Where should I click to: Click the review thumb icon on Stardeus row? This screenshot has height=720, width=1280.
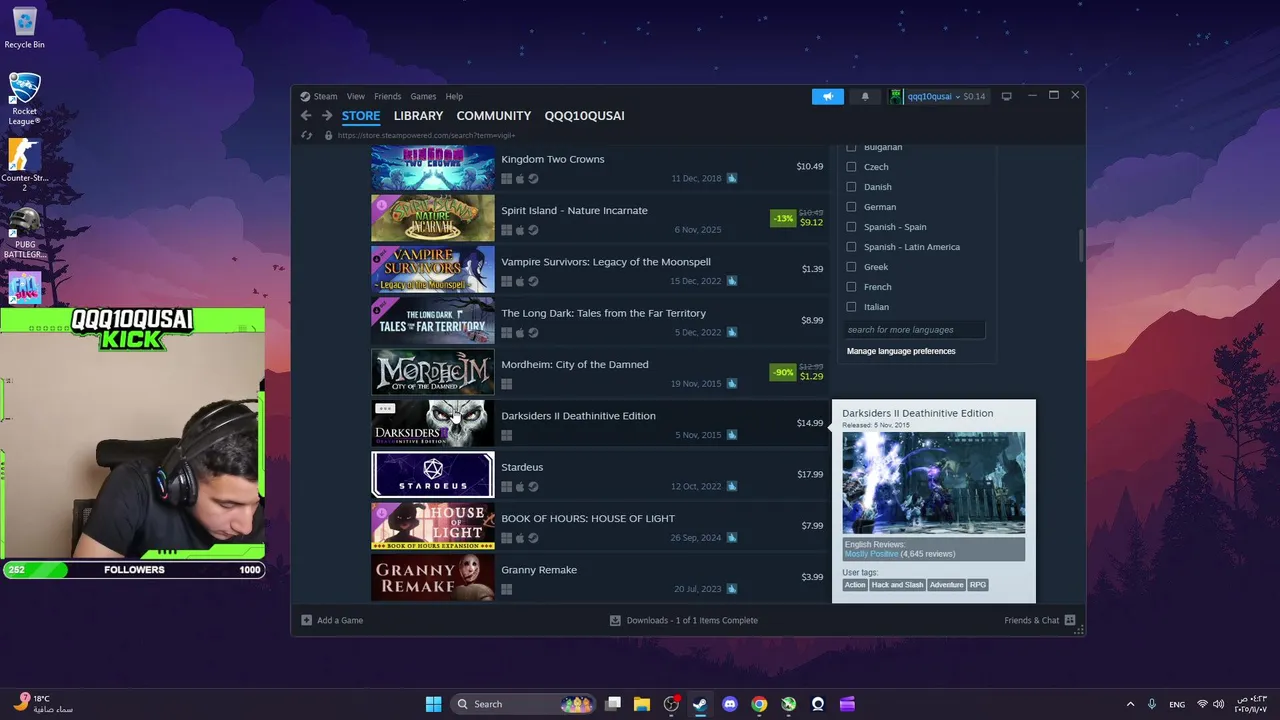(732, 486)
